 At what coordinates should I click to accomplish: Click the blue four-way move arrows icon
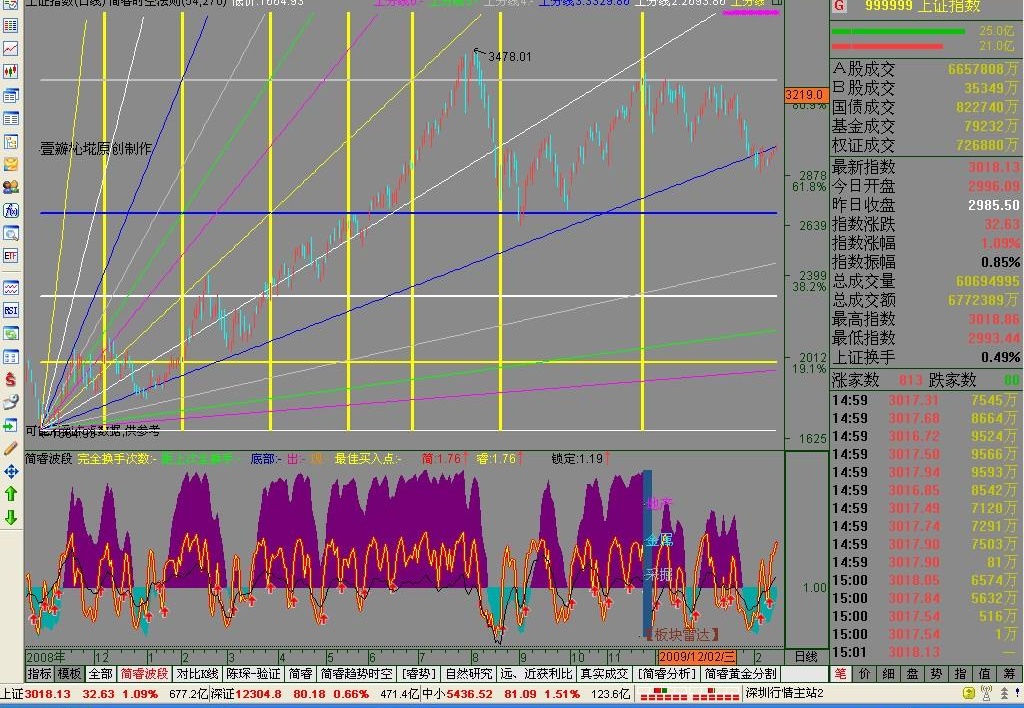[x=10, y=471]
